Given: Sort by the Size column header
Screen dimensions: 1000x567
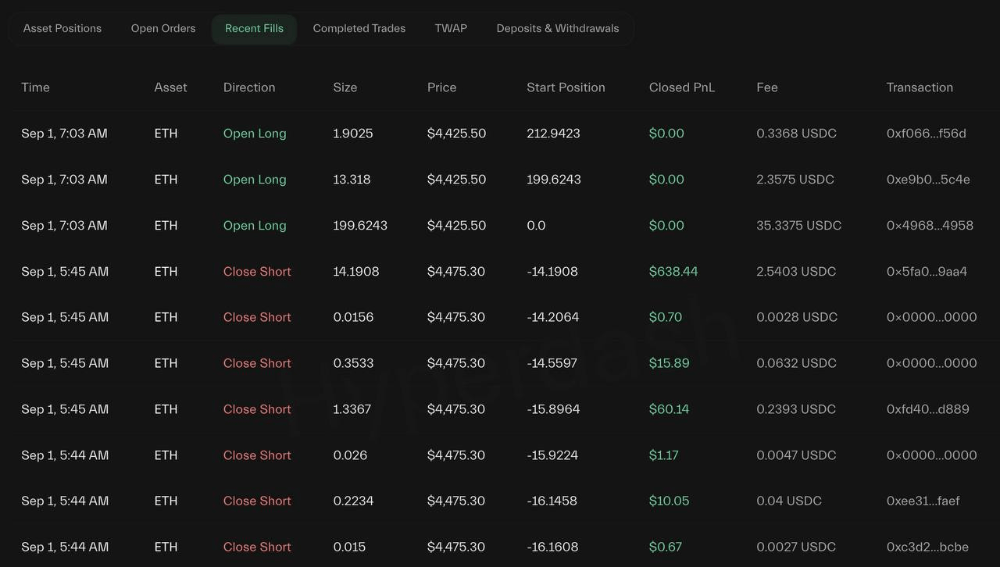Looking at the screenshot, I should point(345,87).
